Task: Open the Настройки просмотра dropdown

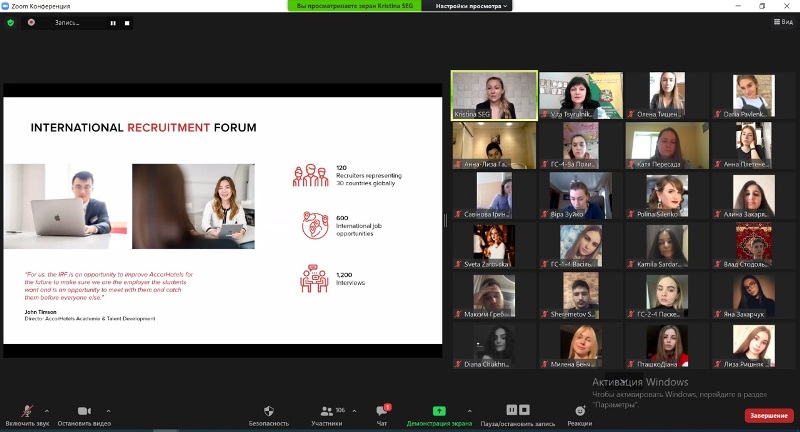Action: (471, 6)
